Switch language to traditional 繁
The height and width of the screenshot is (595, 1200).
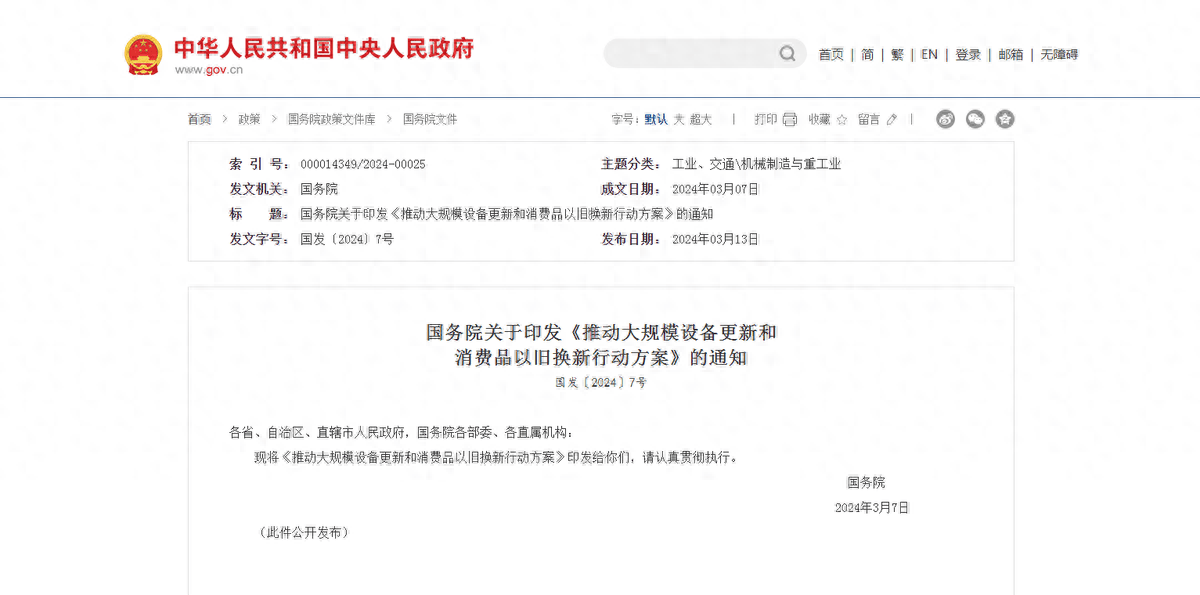(897, 55)
